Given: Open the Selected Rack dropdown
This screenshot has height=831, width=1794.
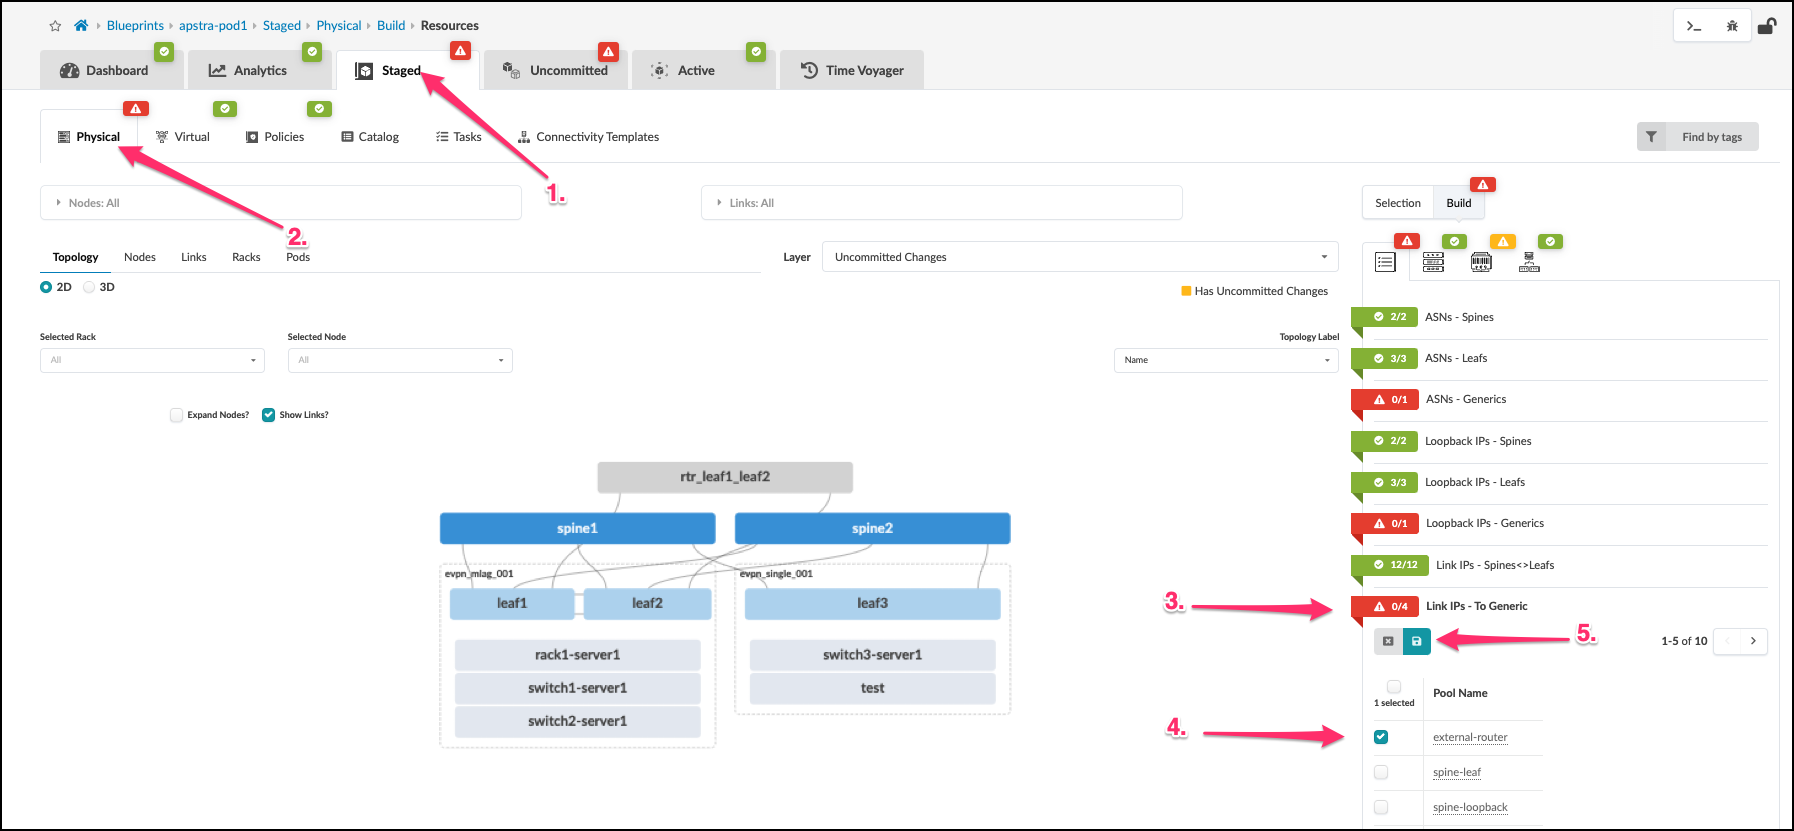Looking at the screenshot, I should 152,360.
